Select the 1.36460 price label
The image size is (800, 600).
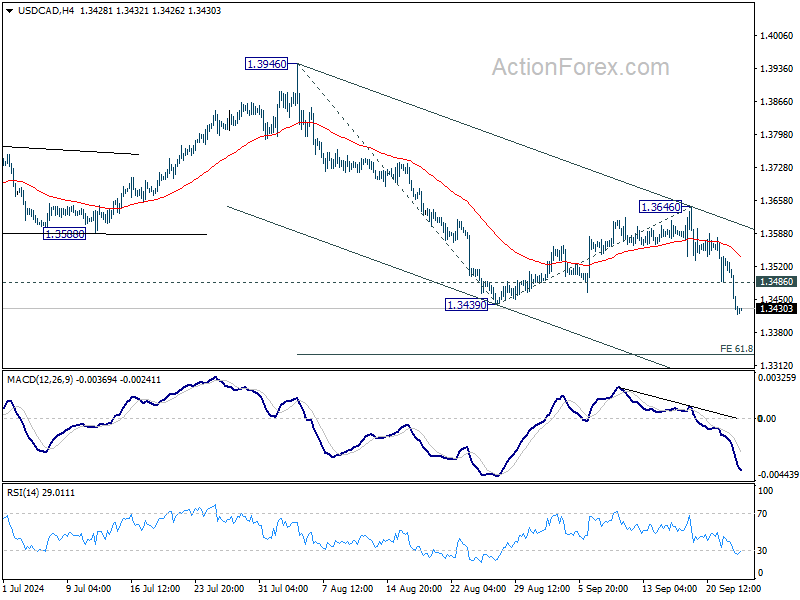tap(661, 207)
